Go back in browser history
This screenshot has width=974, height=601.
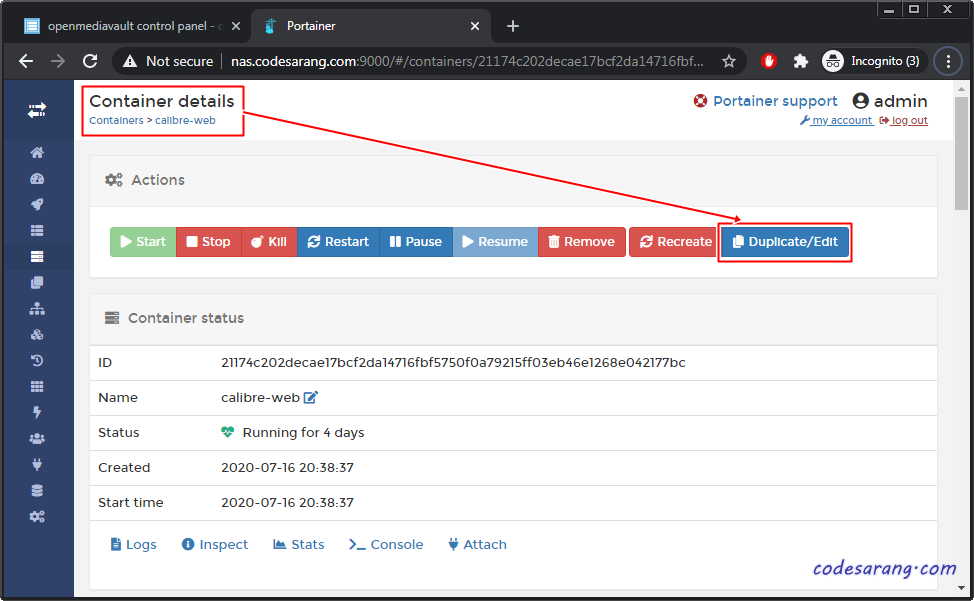(26, 61)
